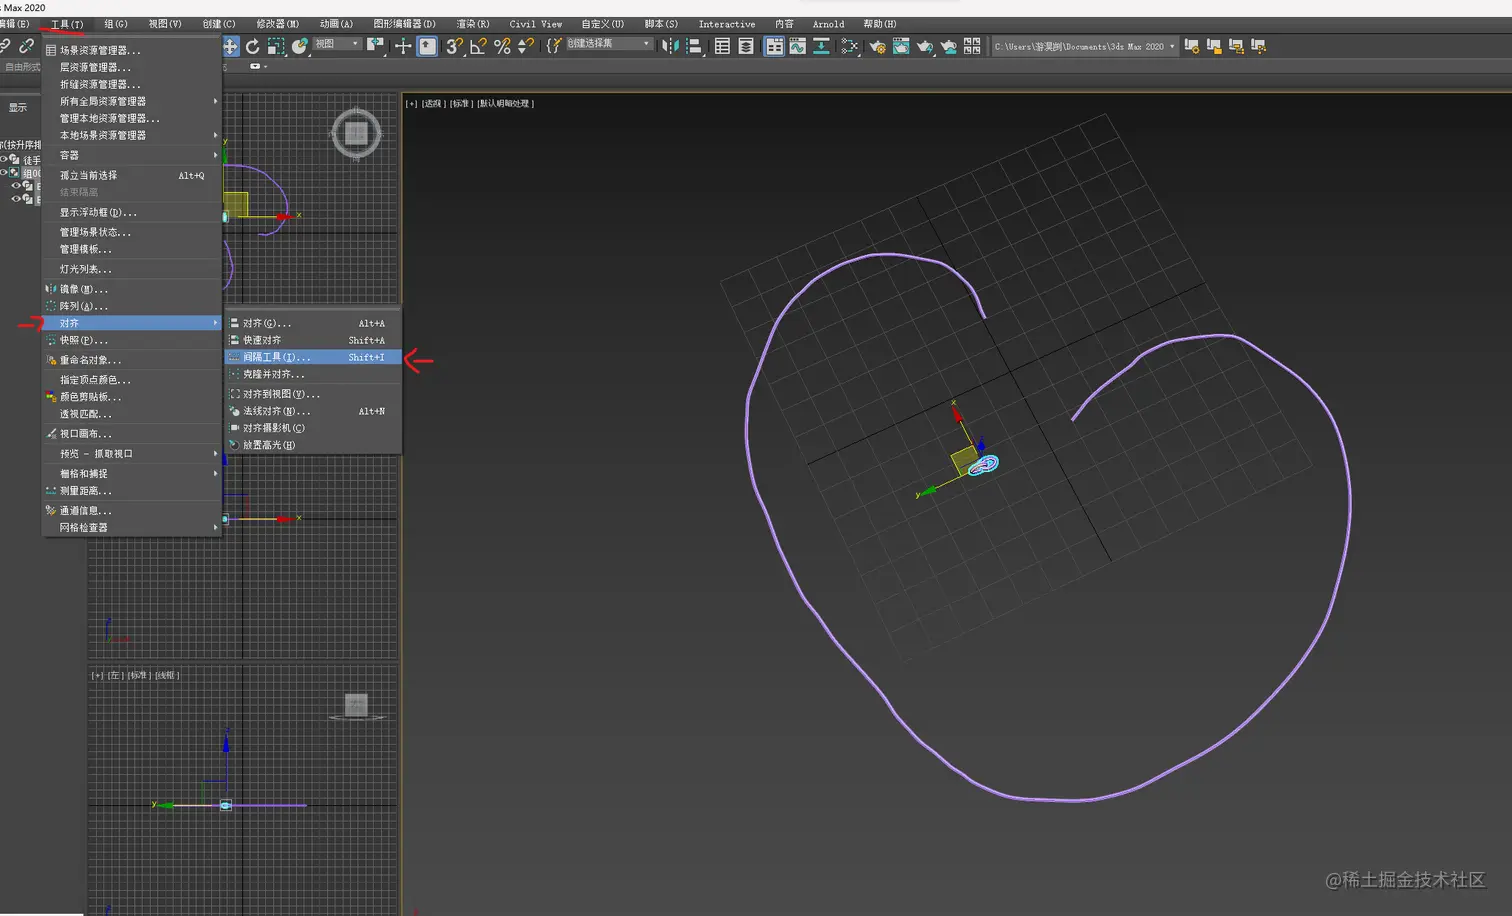Expand the 所有全局资源管理器 submenu
The height and width of the screenshot is (916, 1512).
pyautogui.click(x=132, y=101)
